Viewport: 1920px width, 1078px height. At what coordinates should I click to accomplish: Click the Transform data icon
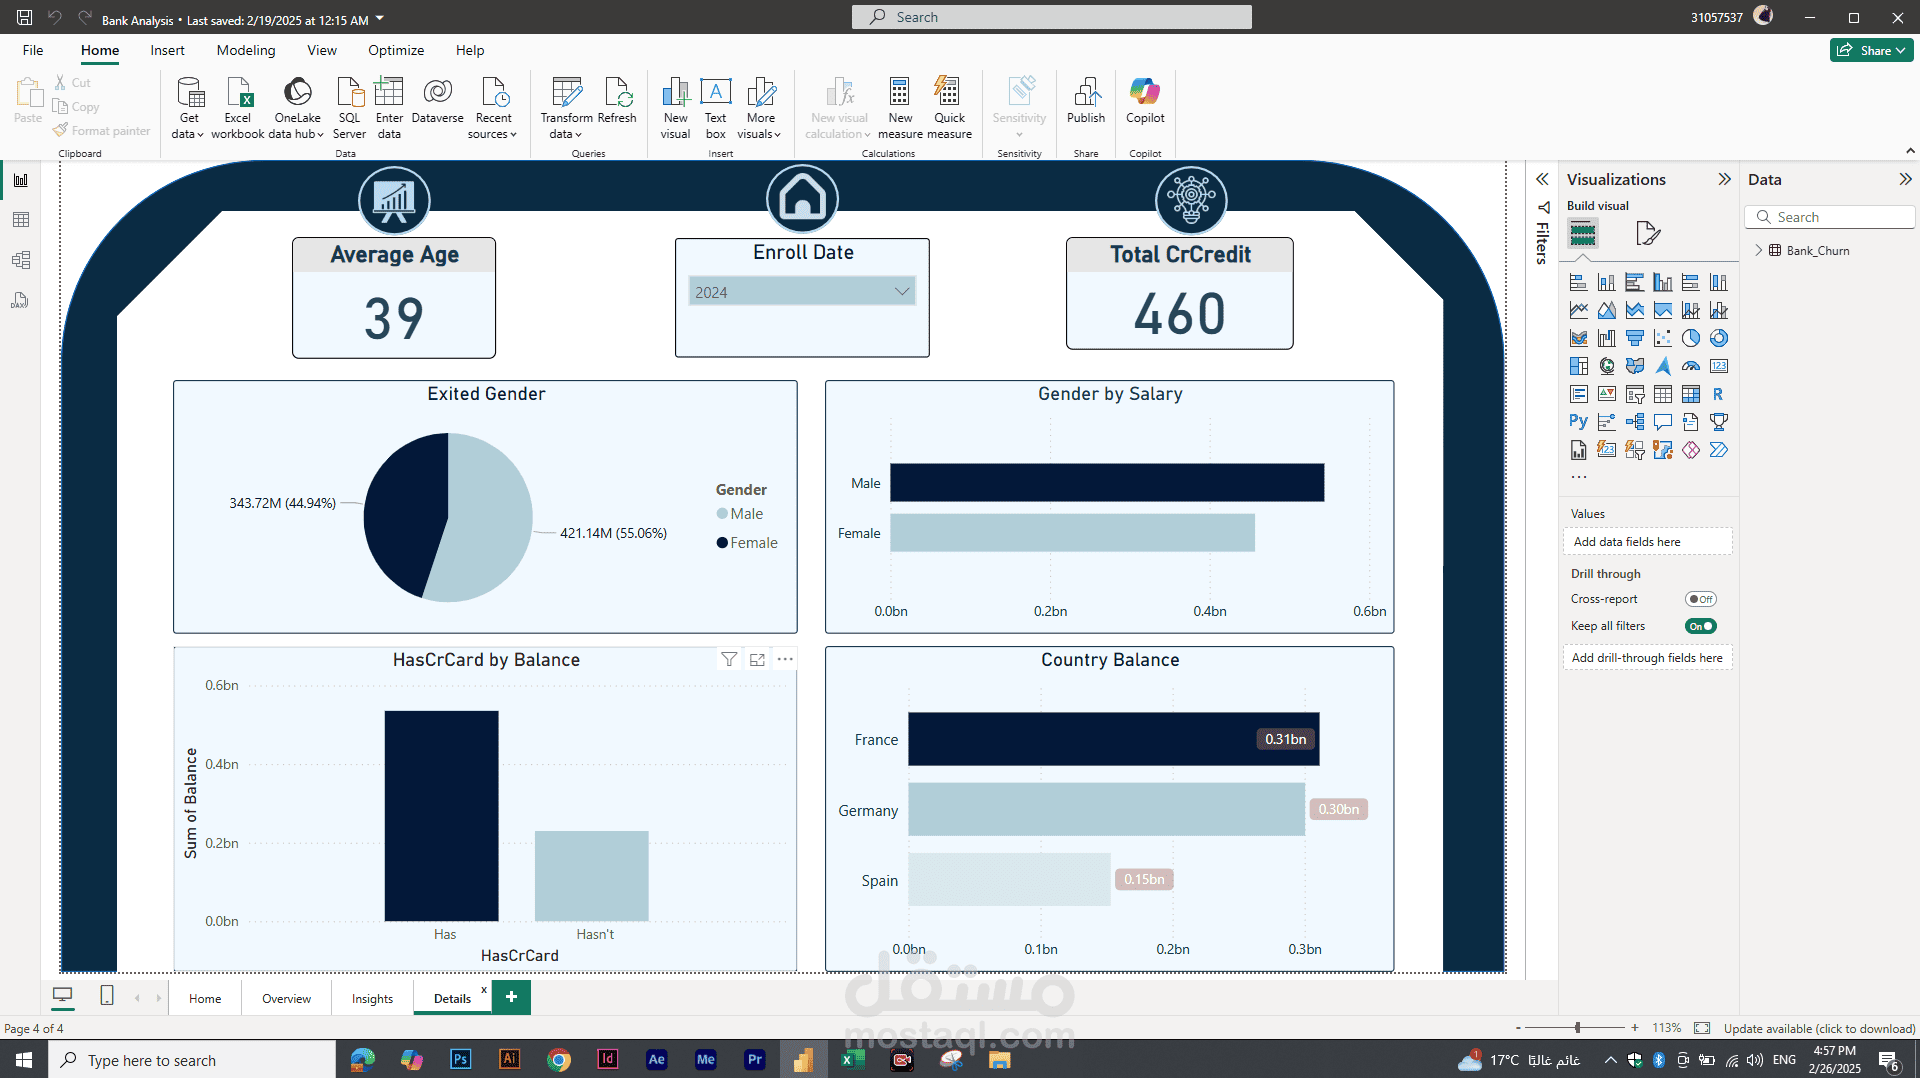566,93
